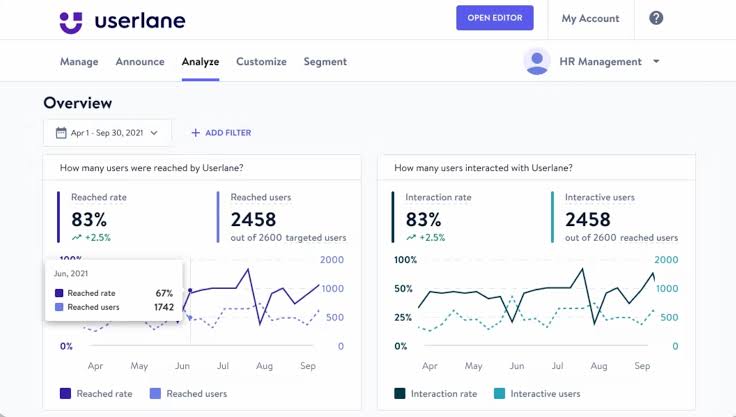Screen dimensions: 736x417
Task: Go to the Customize tab
Action: 261,62
